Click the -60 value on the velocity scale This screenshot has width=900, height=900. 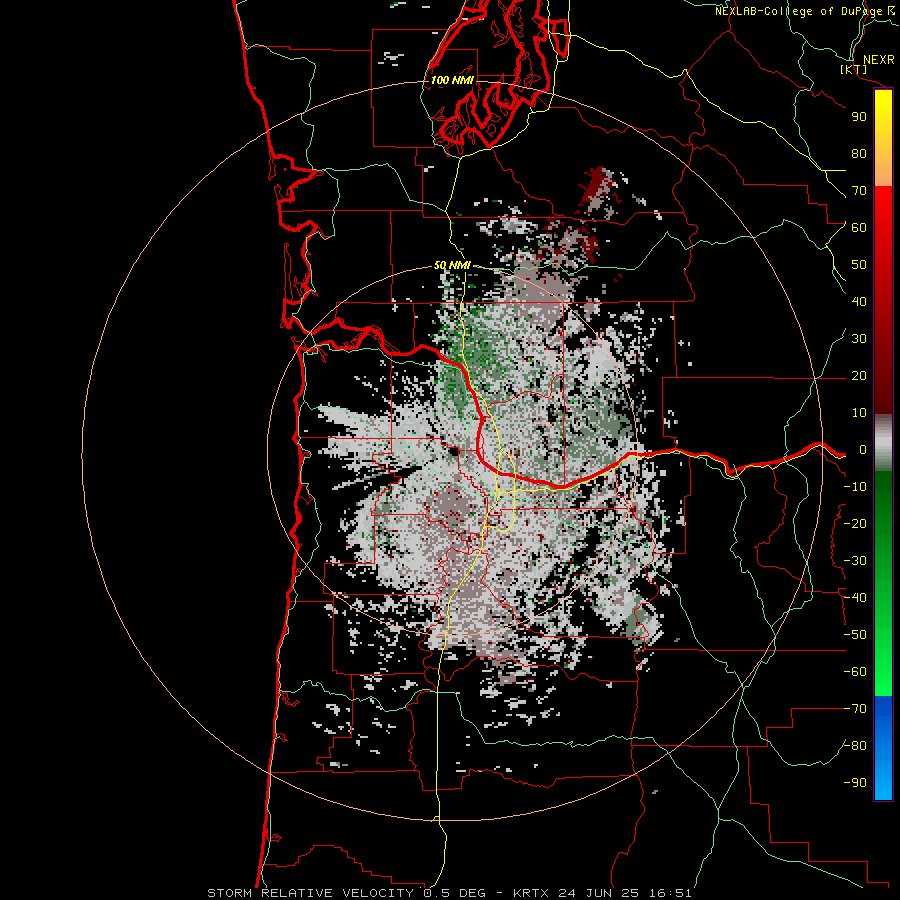[855, 672]
